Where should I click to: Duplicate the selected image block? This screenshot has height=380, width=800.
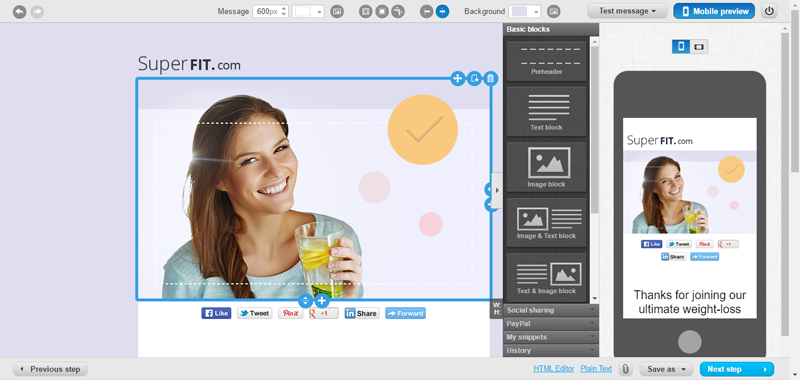point(474,79)
